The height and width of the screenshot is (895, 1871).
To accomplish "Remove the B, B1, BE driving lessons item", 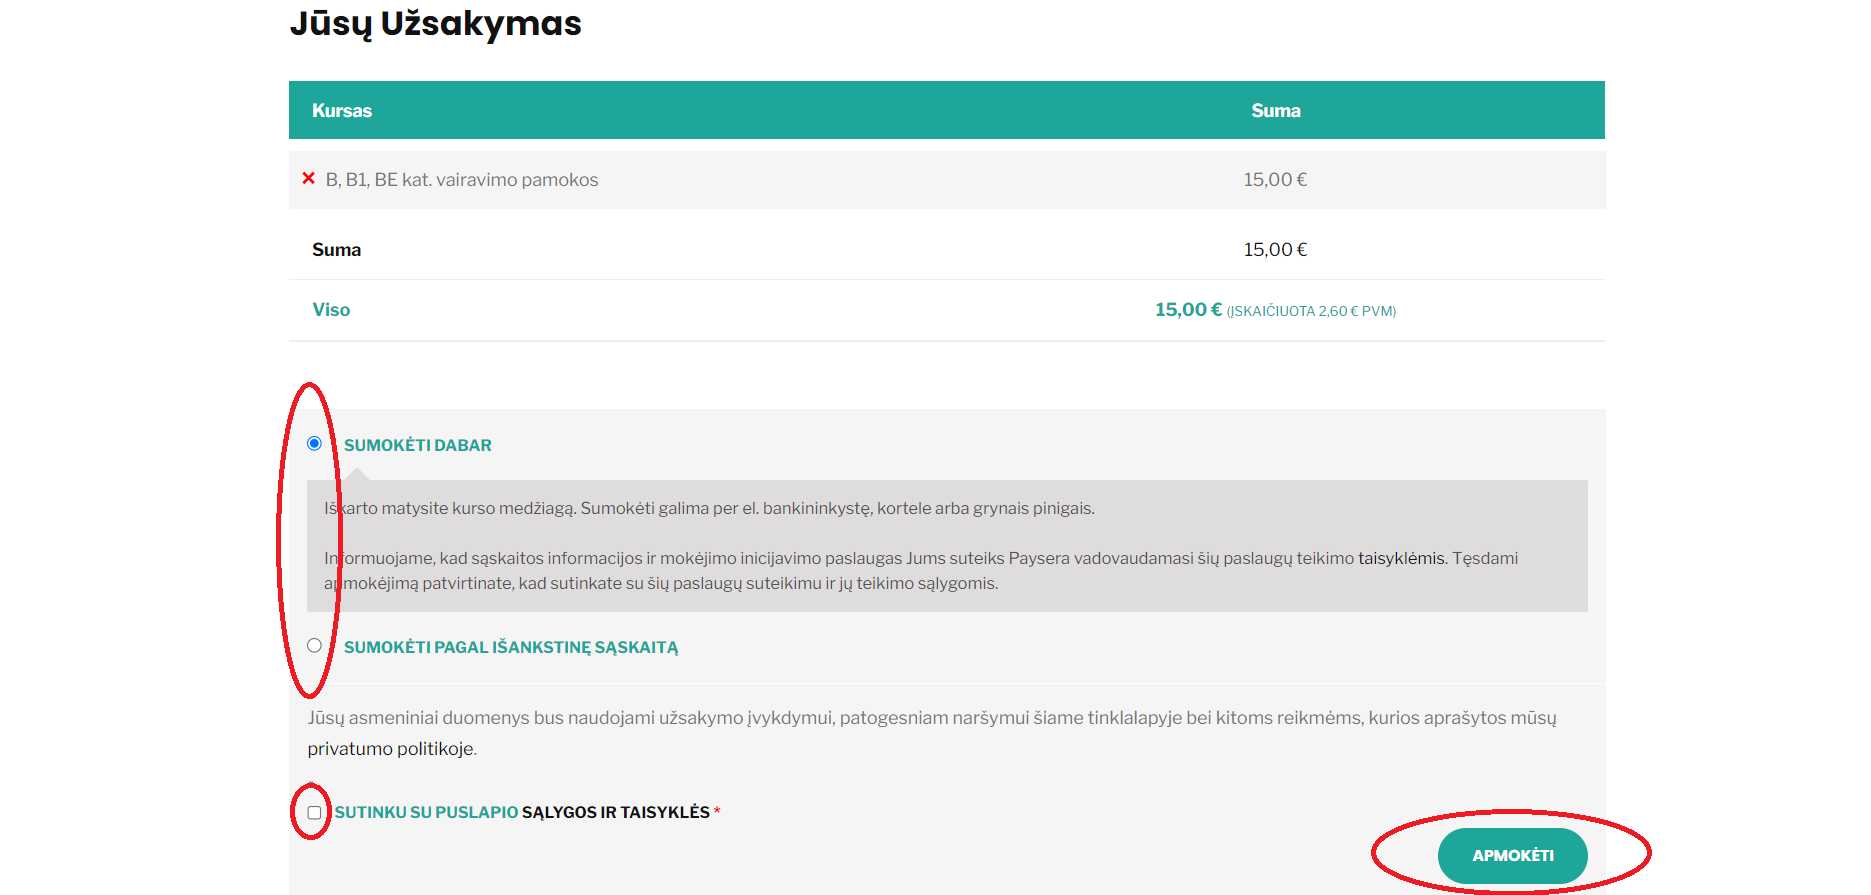I will [308, 178].
